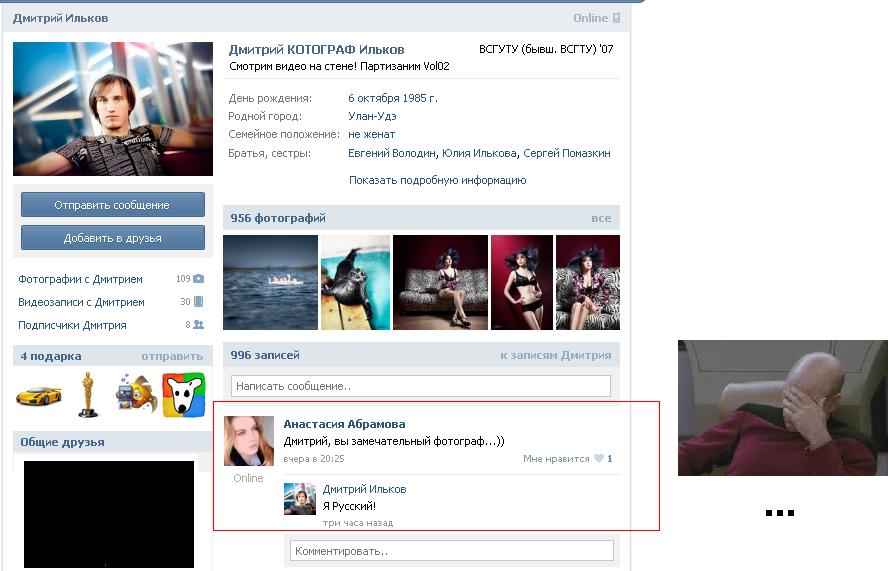This screenshot has height=571, width=888.
Task: Click comment time три часа назад
Action: click(x=357, y=523)
